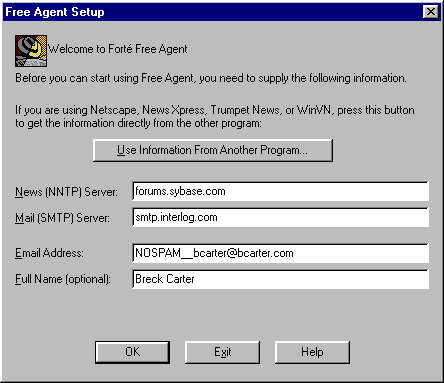Select the Mail (SMTP) Server field
Screen dimensions: 444x383
pyautogui.click(x=280, y=217)
